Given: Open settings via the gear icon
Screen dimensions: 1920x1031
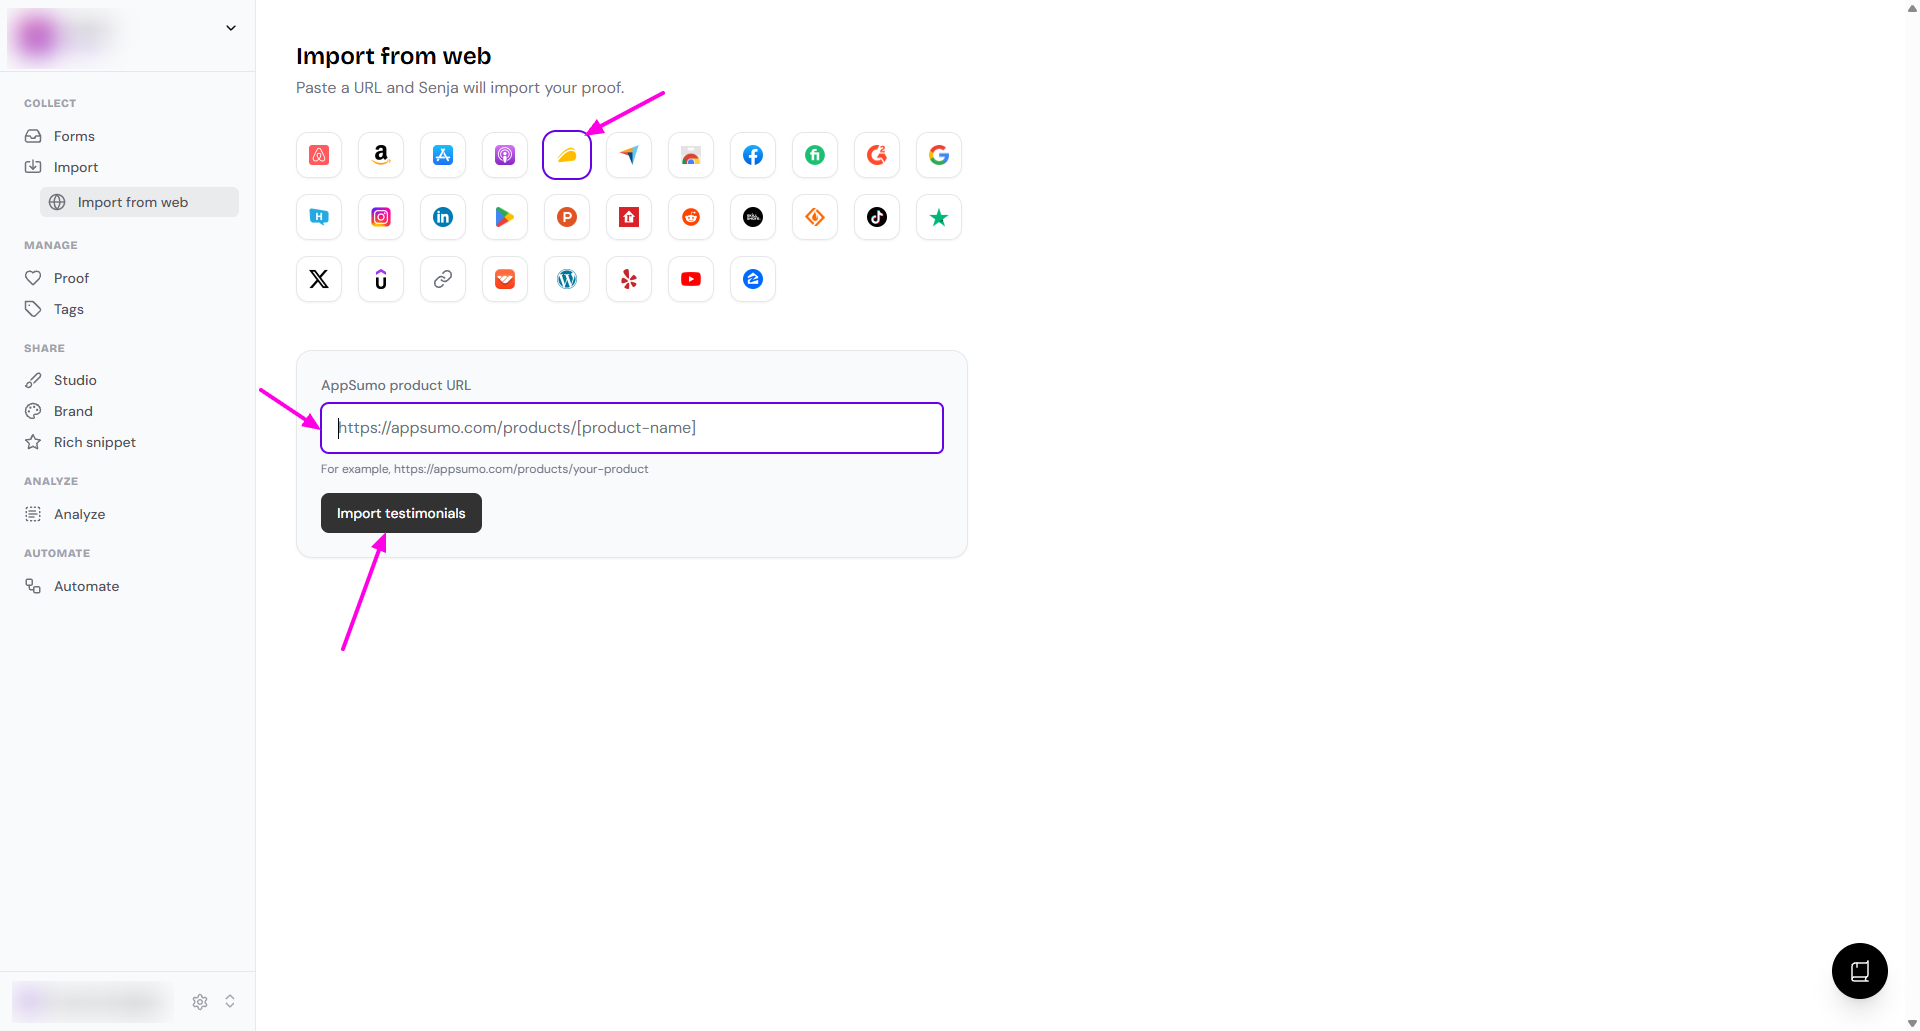Looking at the screenshot, I should tap(200, 1001).
